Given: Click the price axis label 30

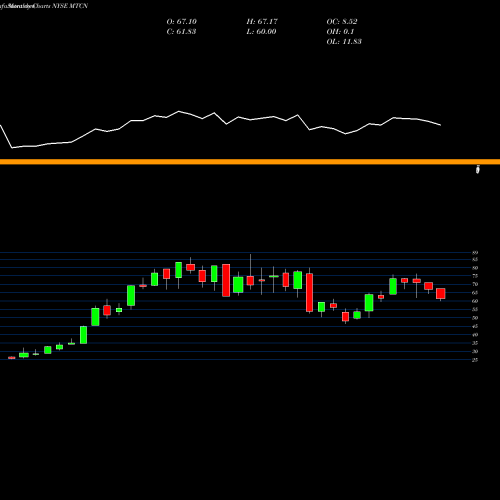Looking at the screenshot, I should point(475,351).
